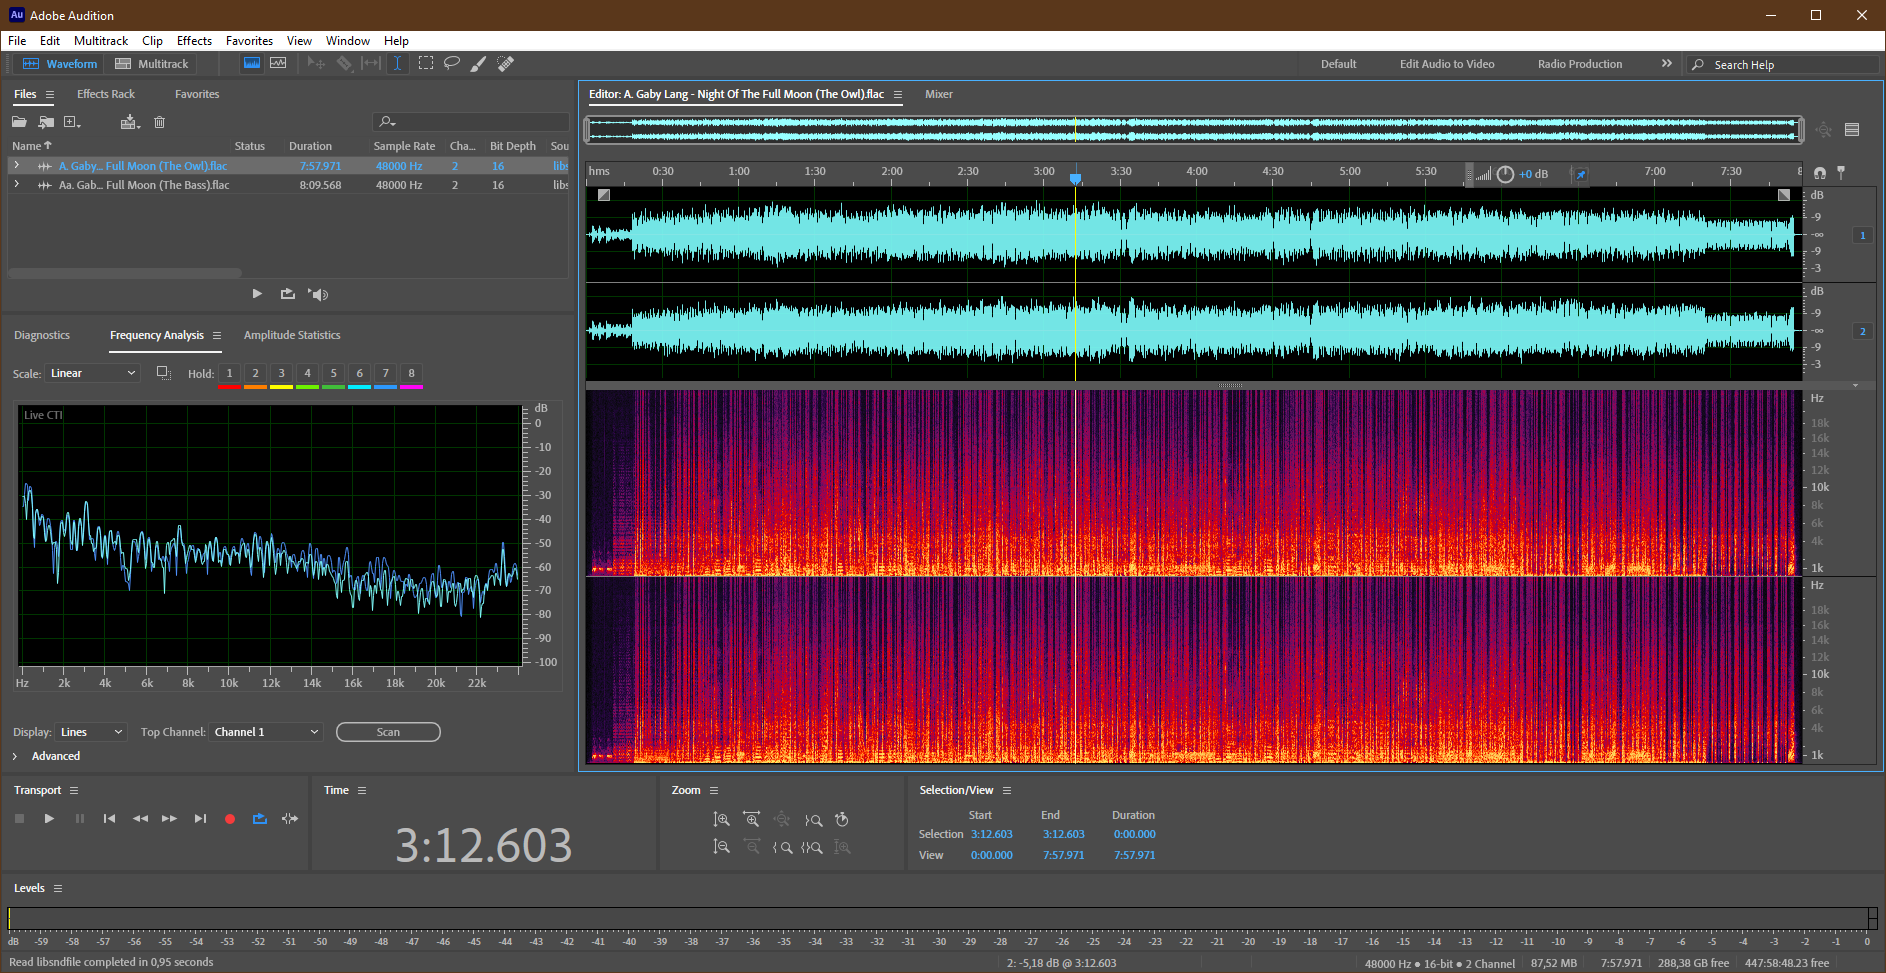Open the Scale dropdown set to Linear

coord(92,373)
